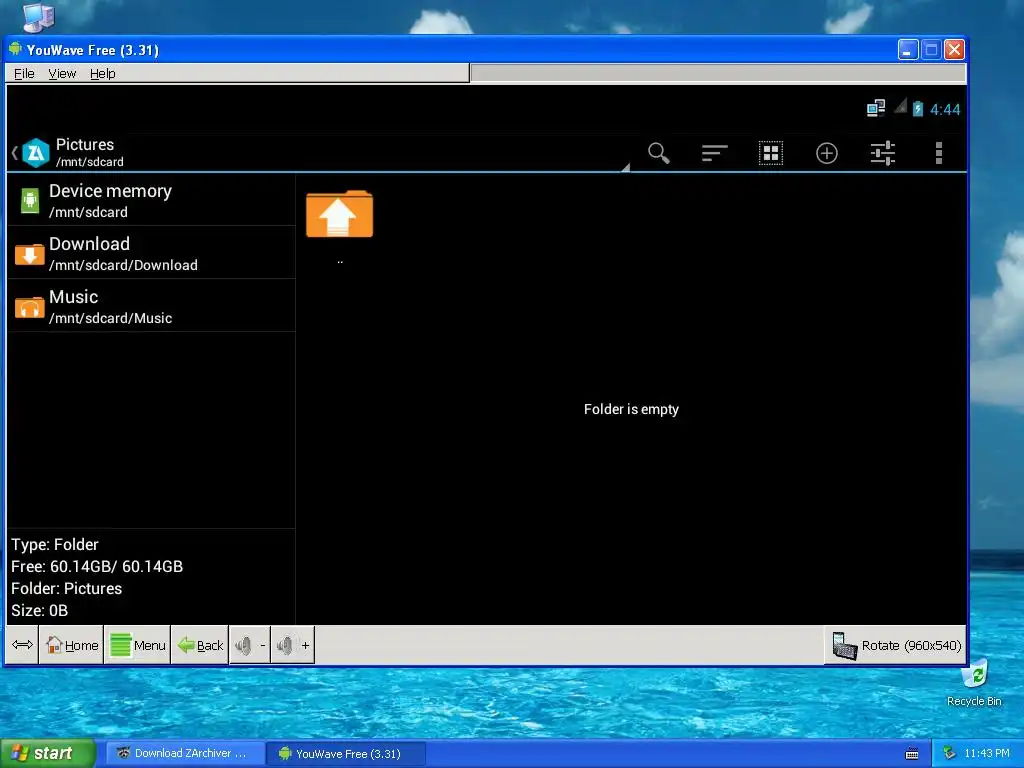
Task: Switch to Download ZArchiver taskbar window
Action: (x=185, y=753)
